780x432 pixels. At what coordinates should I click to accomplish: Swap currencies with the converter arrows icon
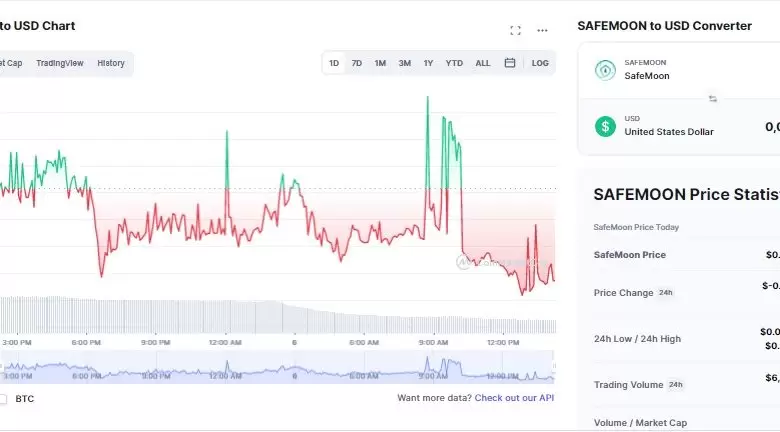click(713, 98)
